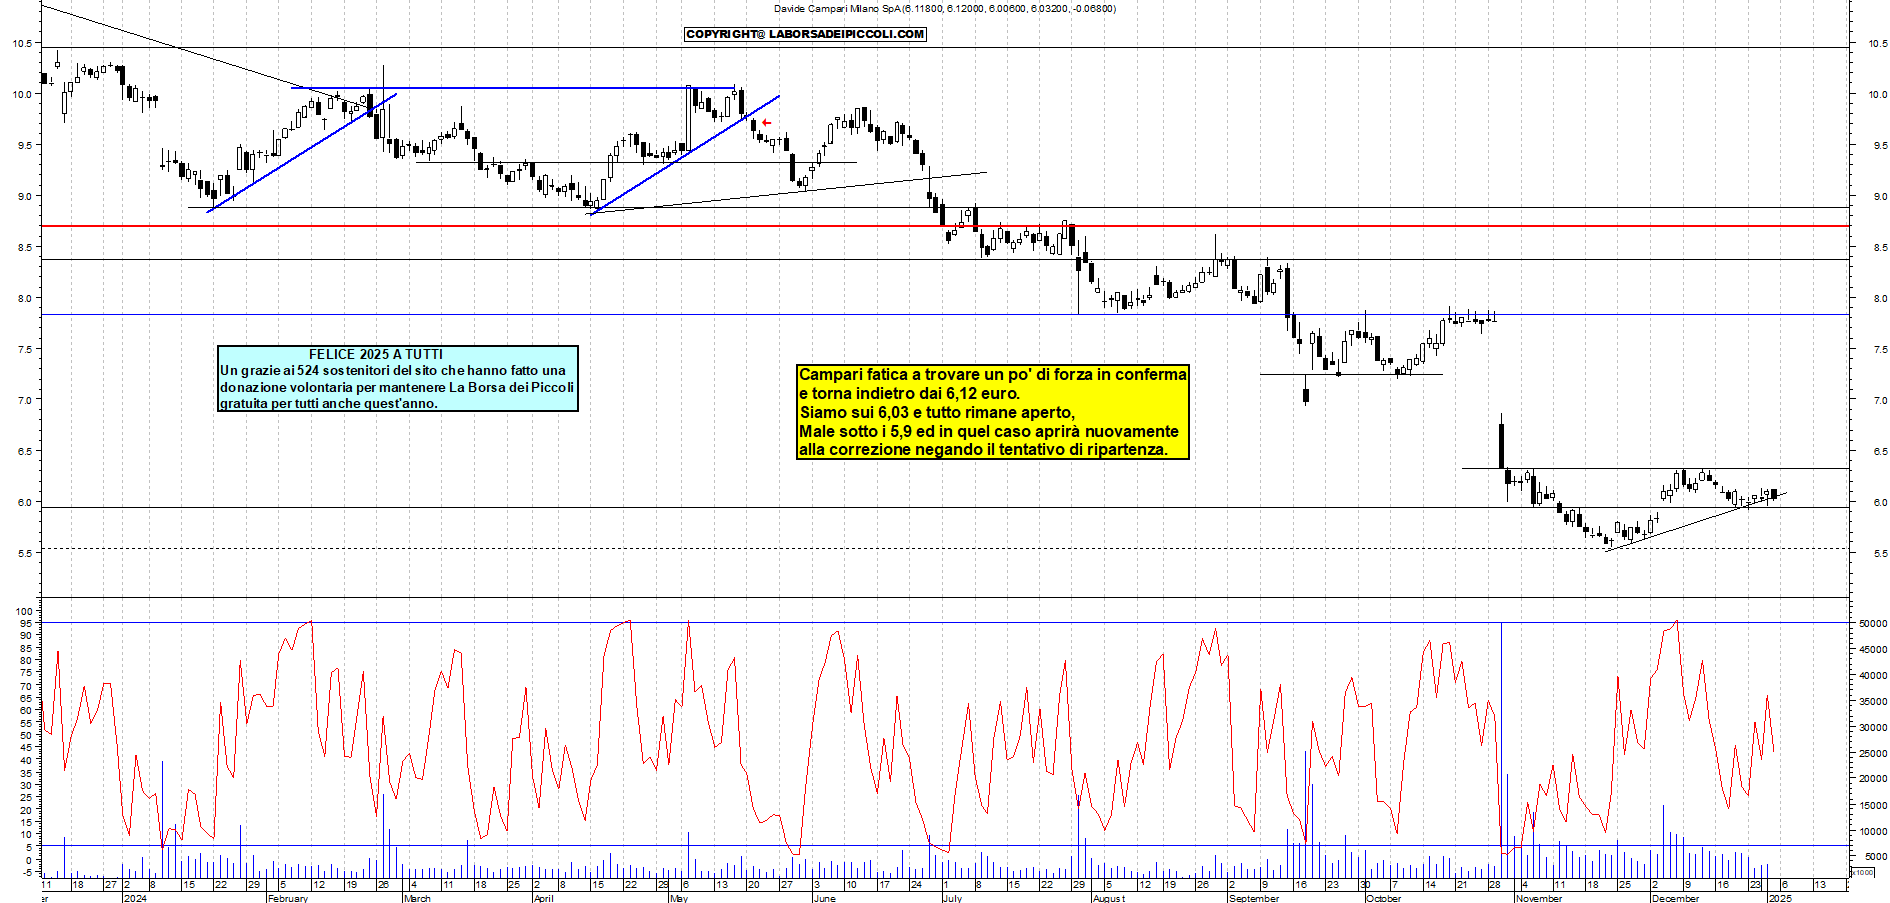
Task: Click 40000 on the volume axis
Action: click(1873, 676)
